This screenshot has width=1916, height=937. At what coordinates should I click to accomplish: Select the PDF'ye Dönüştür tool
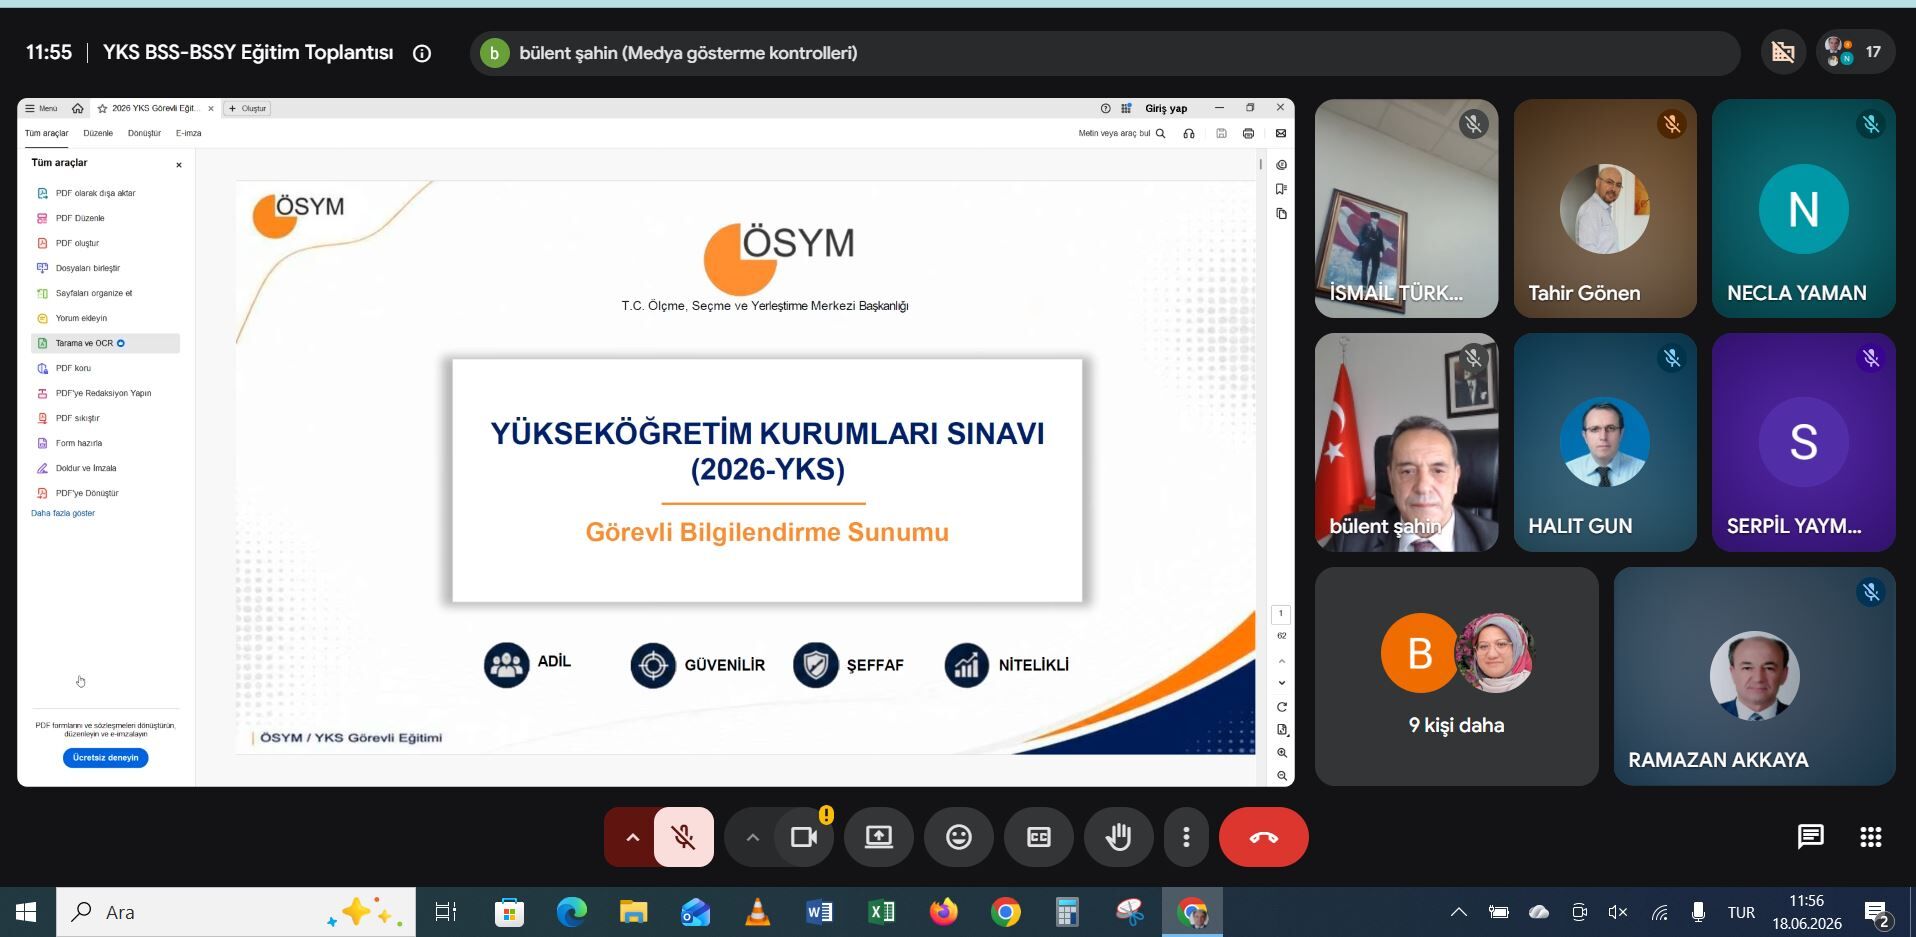pos(105,493)
